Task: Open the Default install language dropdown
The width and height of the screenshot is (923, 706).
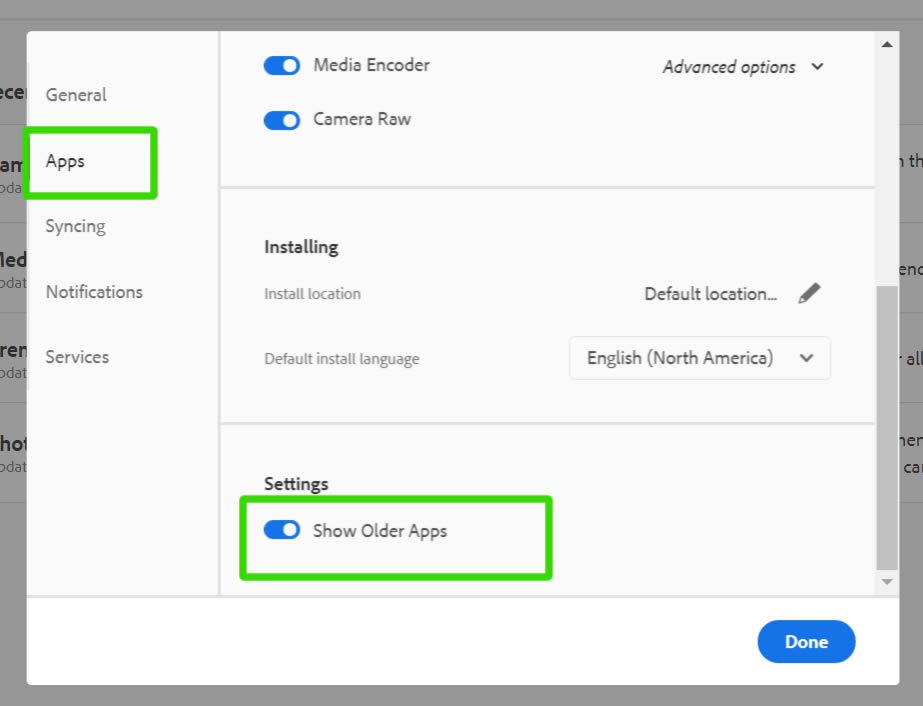Action: coord(699,358)
